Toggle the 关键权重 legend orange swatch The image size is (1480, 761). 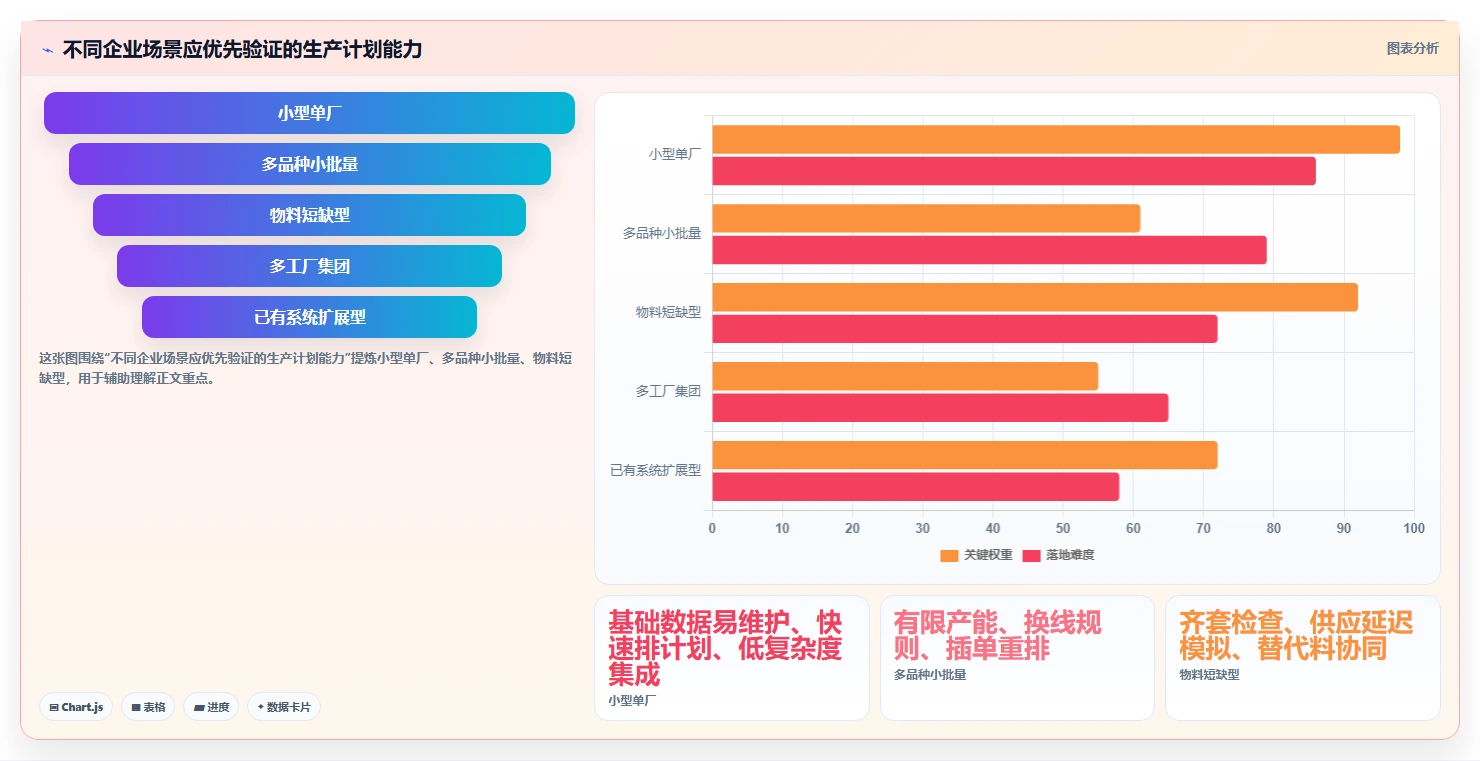[949, 555]
